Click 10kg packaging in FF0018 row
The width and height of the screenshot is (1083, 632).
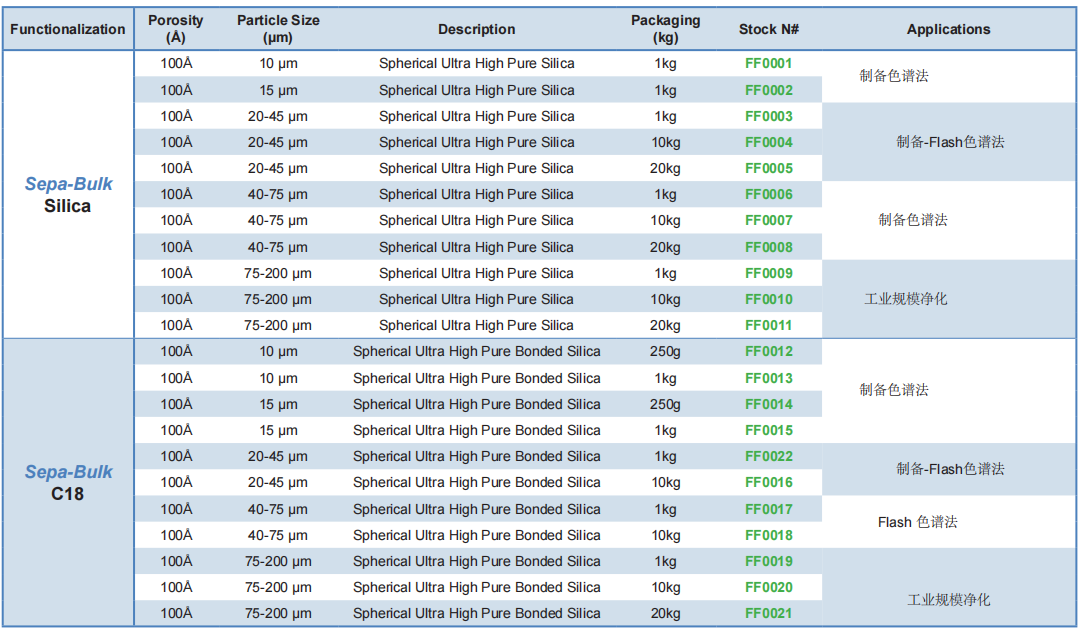(x=665, y=535)
